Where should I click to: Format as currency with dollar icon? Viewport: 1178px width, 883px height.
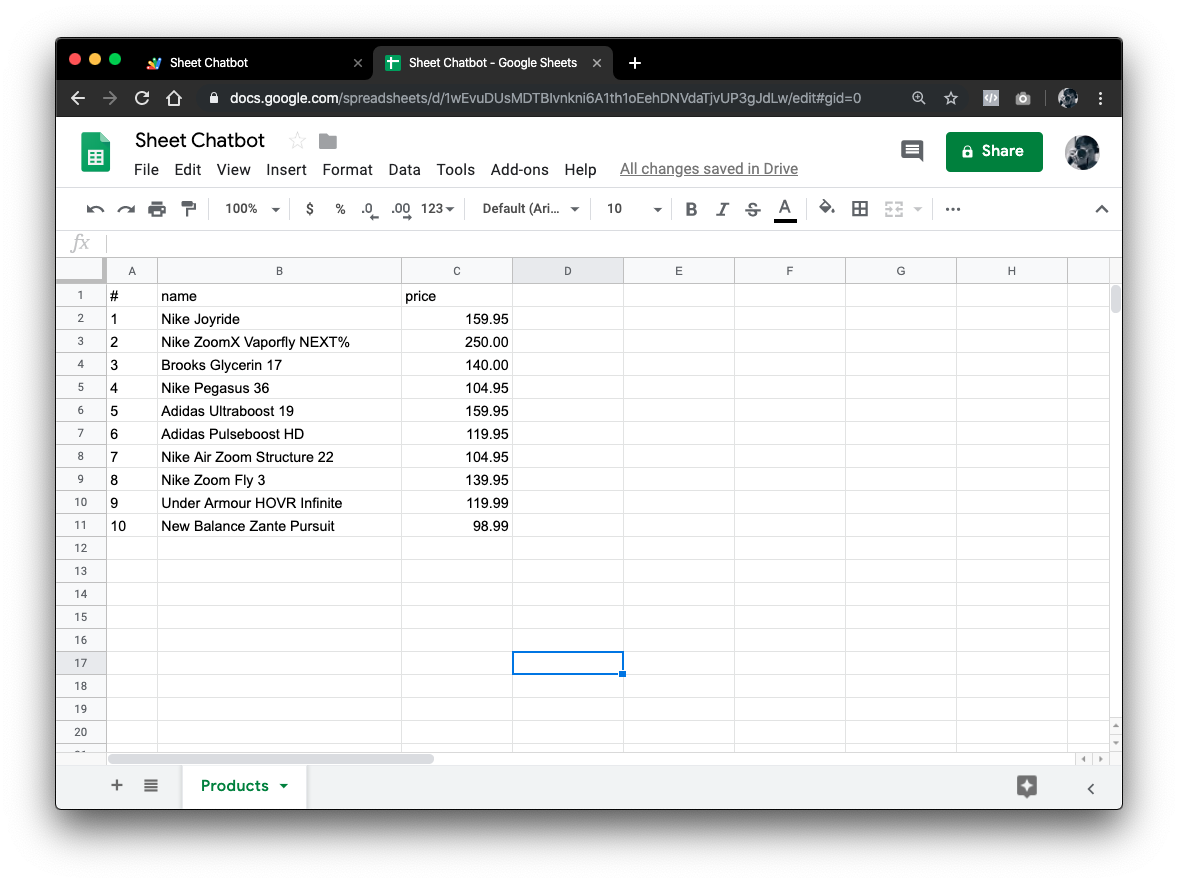pos(310,209)
